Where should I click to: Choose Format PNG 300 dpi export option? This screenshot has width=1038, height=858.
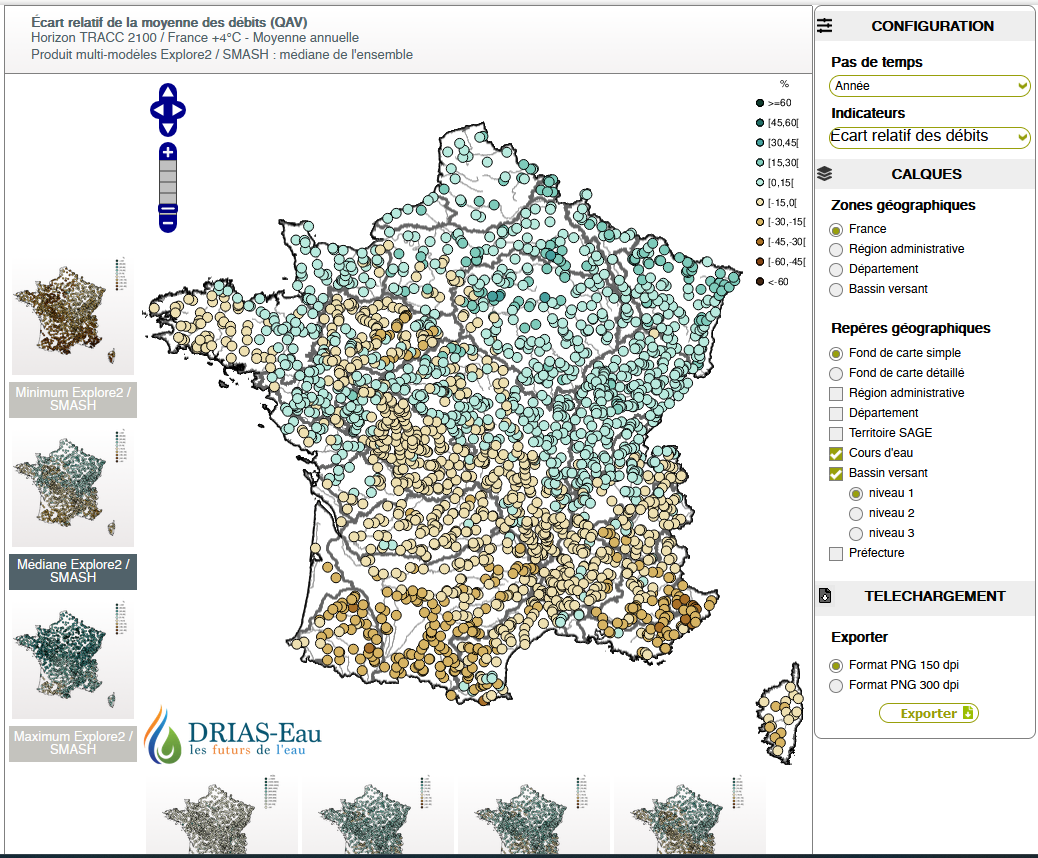(836, 685)
